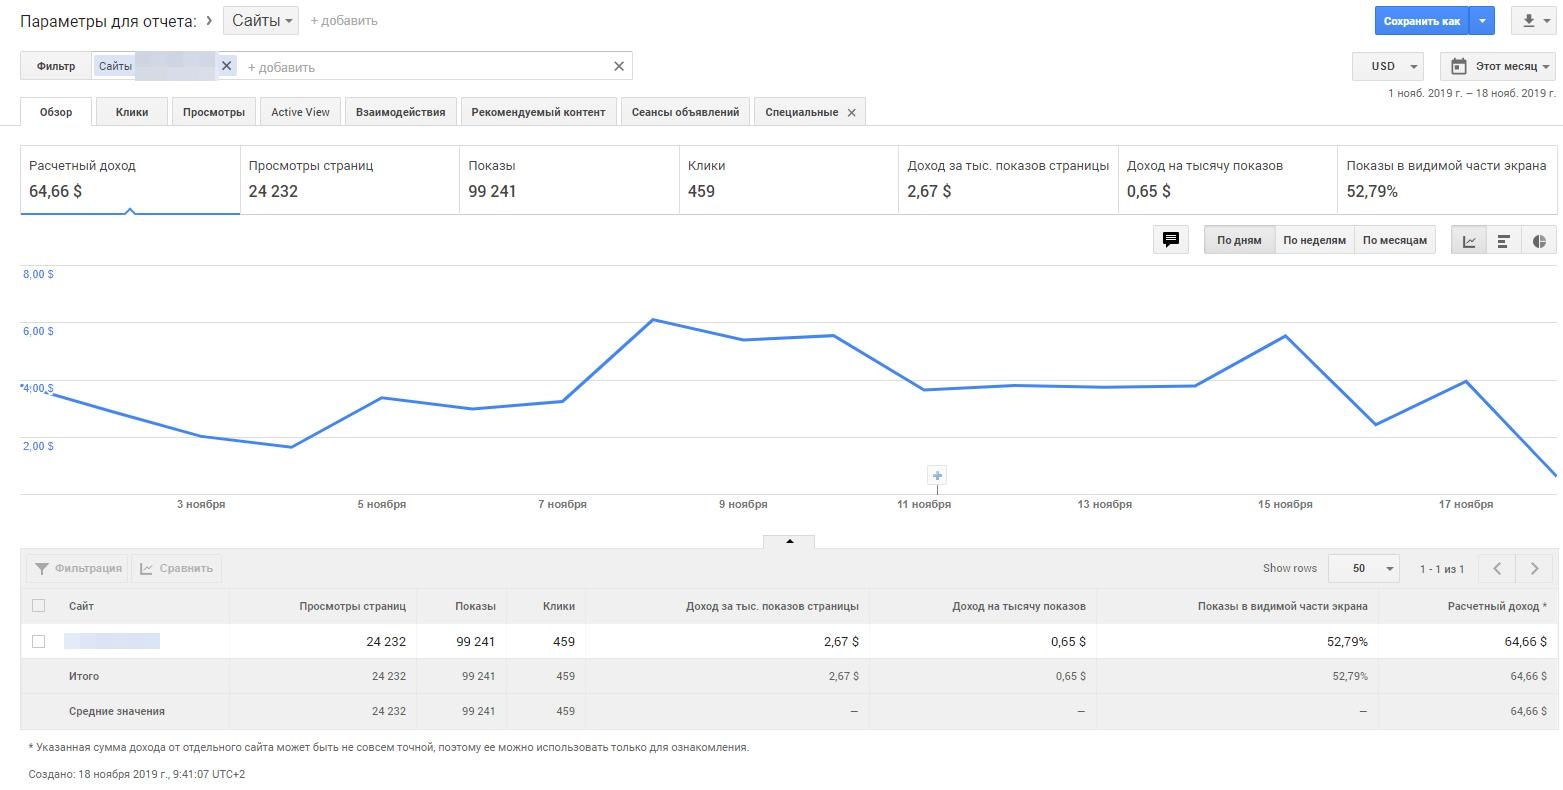This screenshot has width=1563, height=790.
Task: Tick the site row checkbox
Action: coord(39,641)
